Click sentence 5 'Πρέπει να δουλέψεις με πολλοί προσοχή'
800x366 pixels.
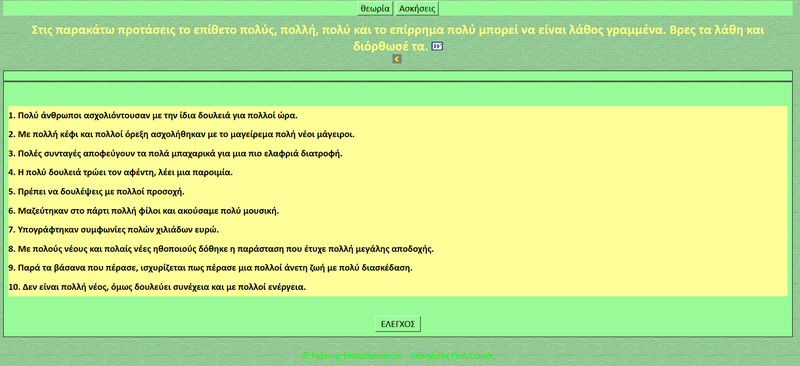click(x=96, y=192)
